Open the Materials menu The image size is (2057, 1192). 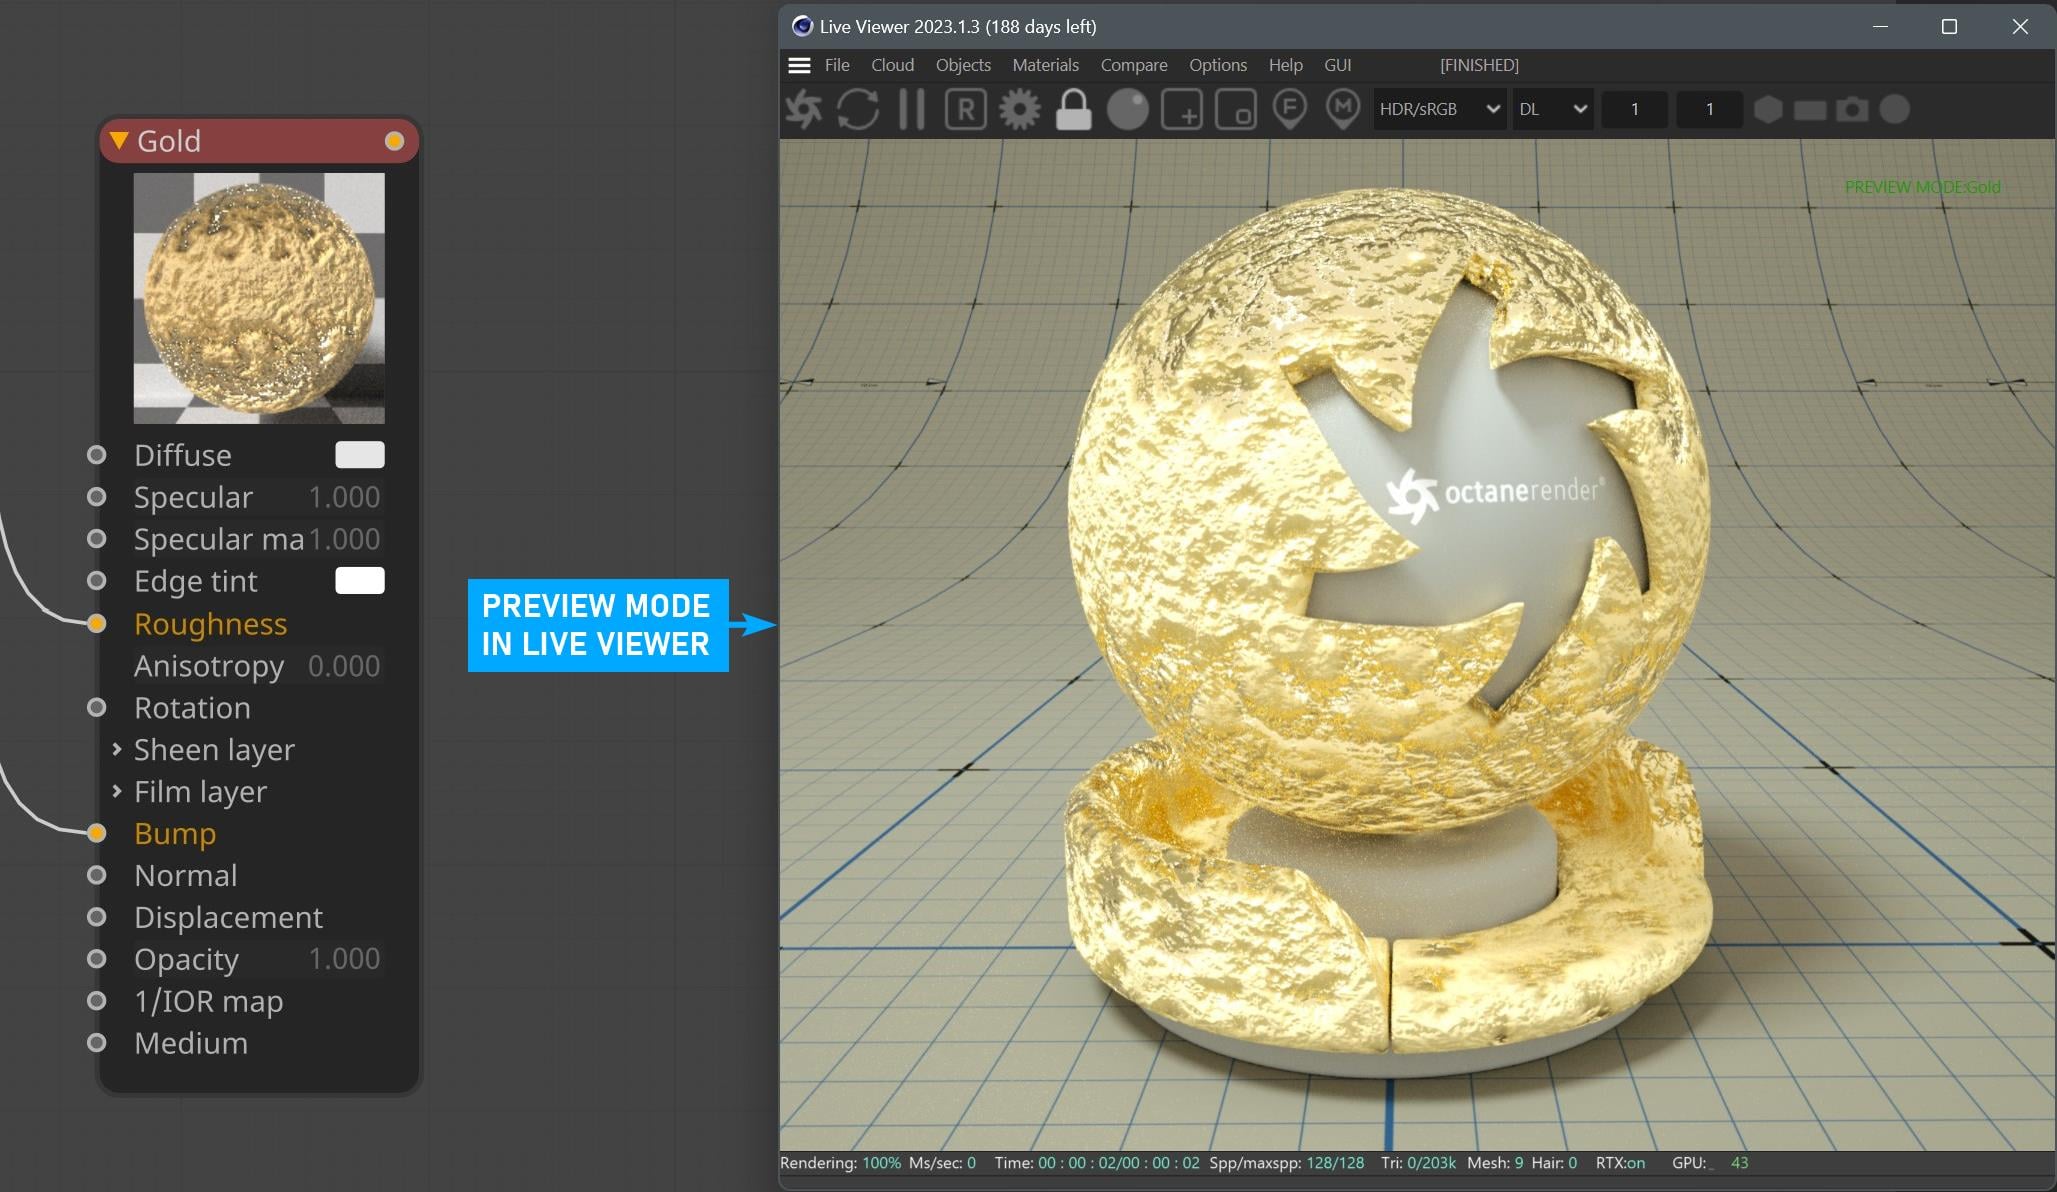point(1045,65)
